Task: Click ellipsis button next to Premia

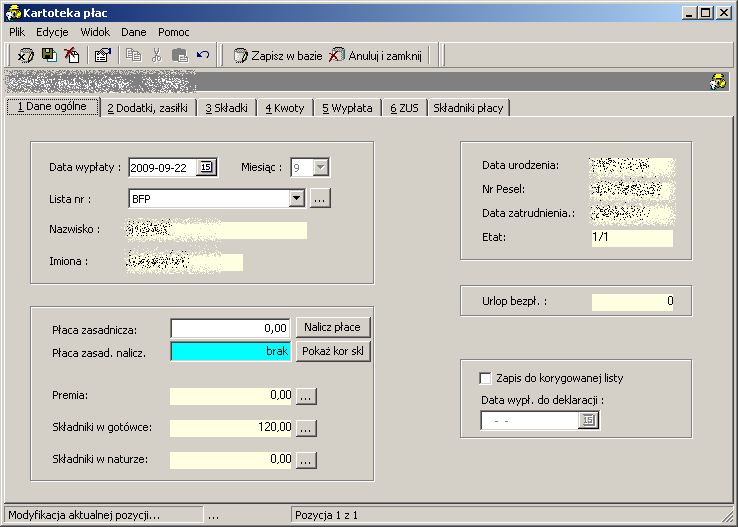Action: (306, 396)
